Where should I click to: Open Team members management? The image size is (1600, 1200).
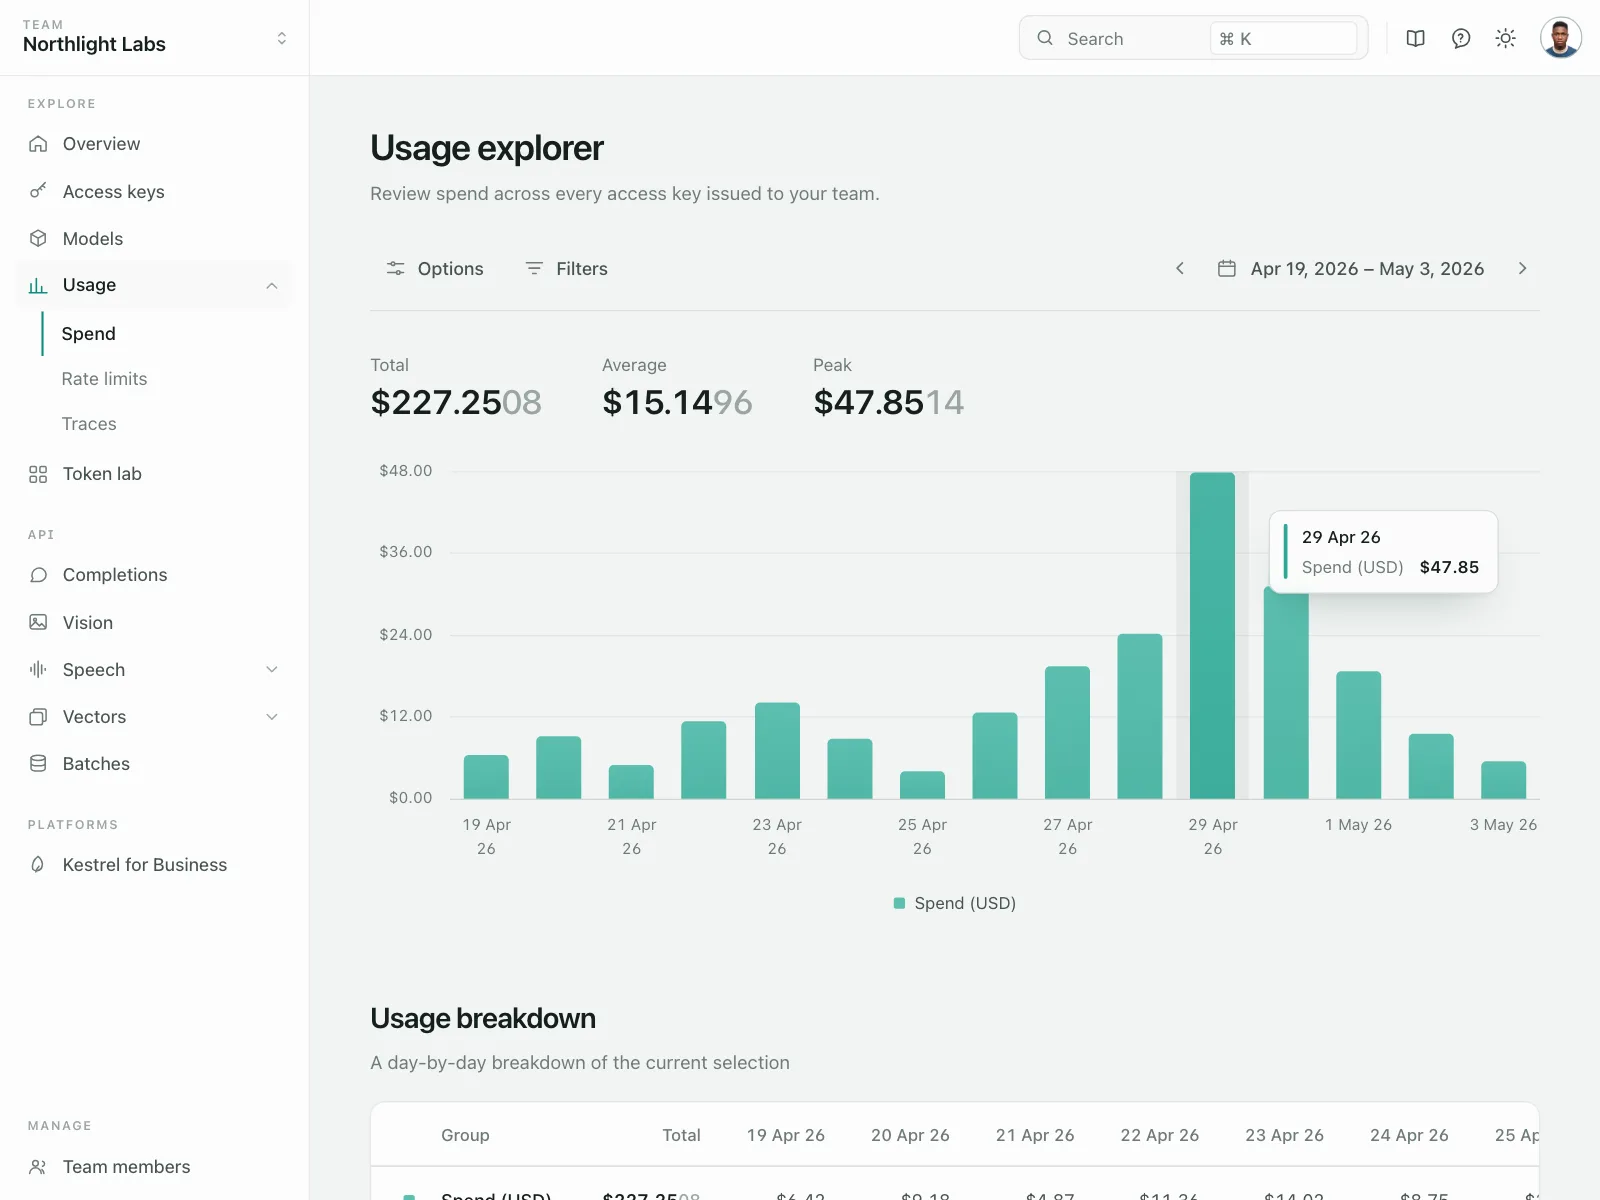click(x=155, y=1166)
